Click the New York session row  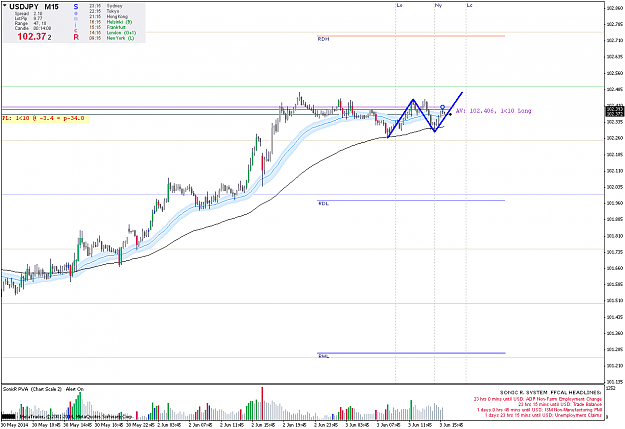[x=111, y=38]
